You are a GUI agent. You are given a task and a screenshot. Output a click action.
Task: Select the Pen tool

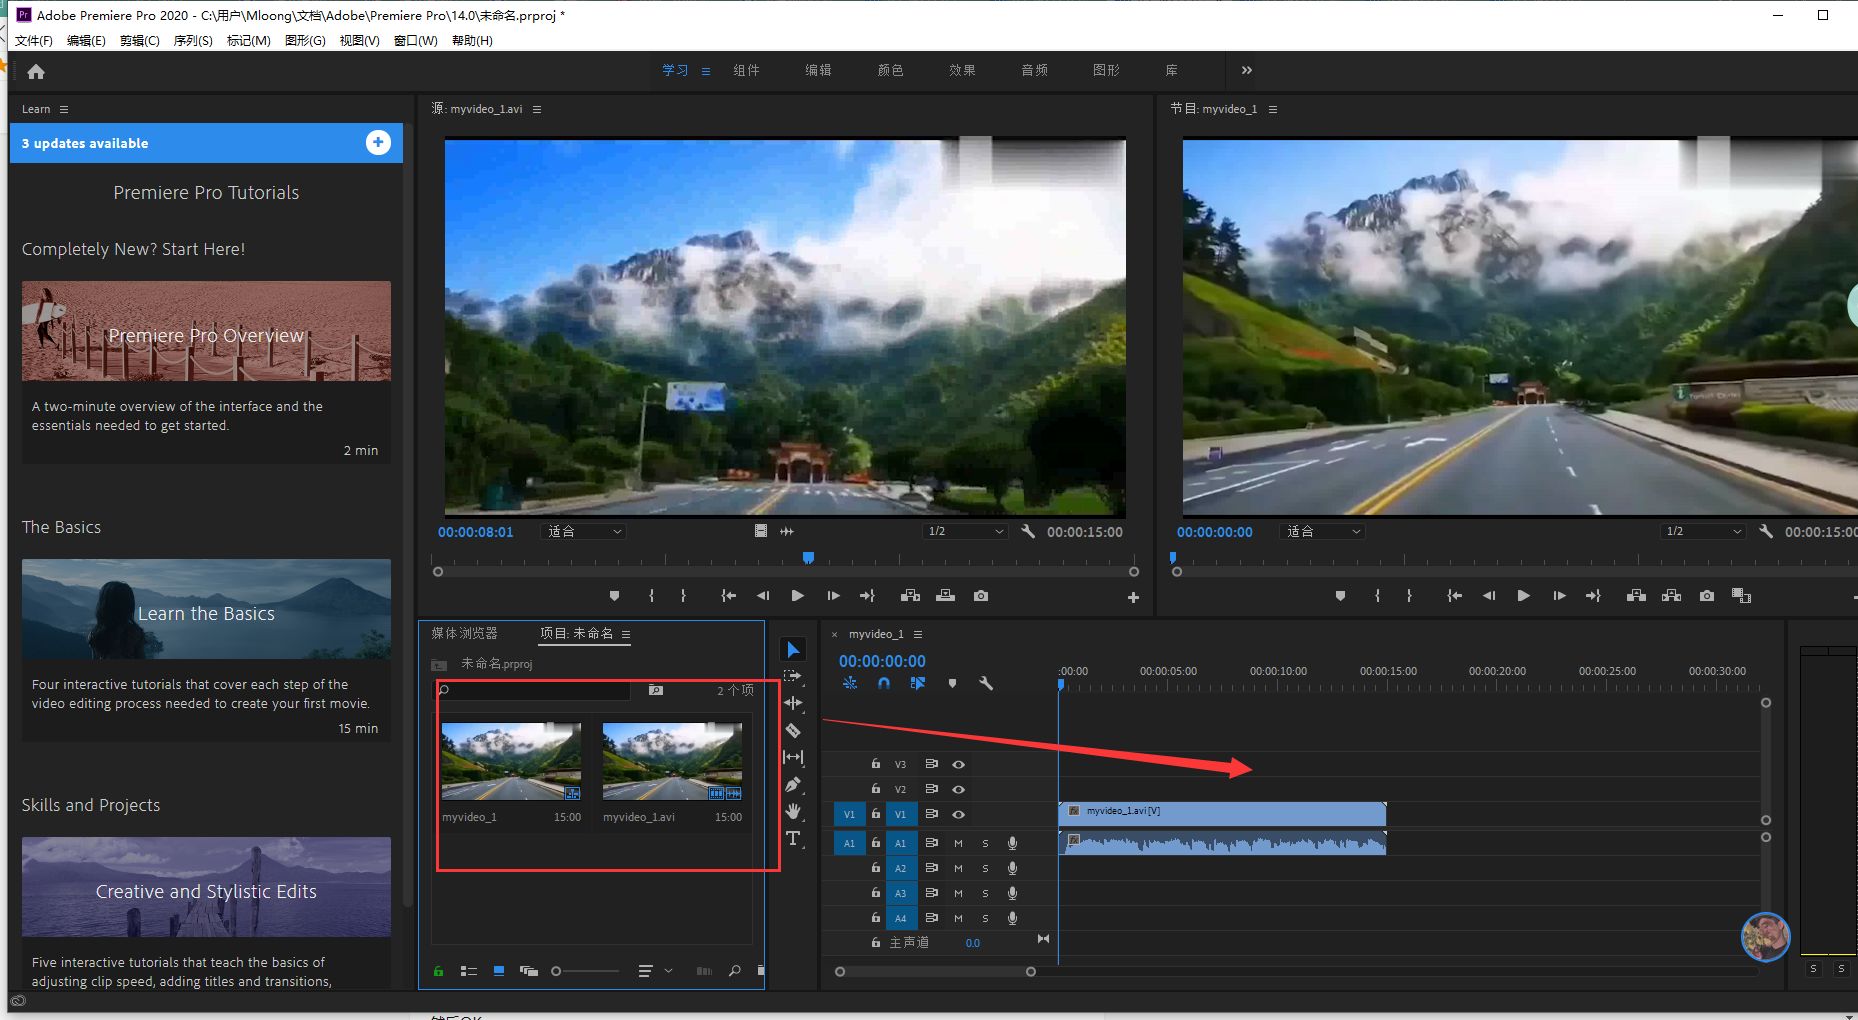(793, 785)
